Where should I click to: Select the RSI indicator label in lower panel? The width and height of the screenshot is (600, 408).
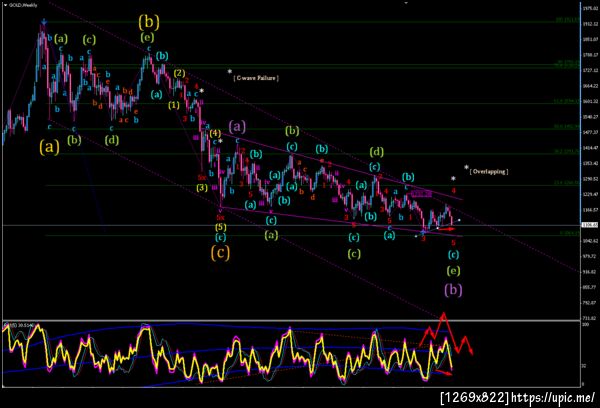pos(18,325)
